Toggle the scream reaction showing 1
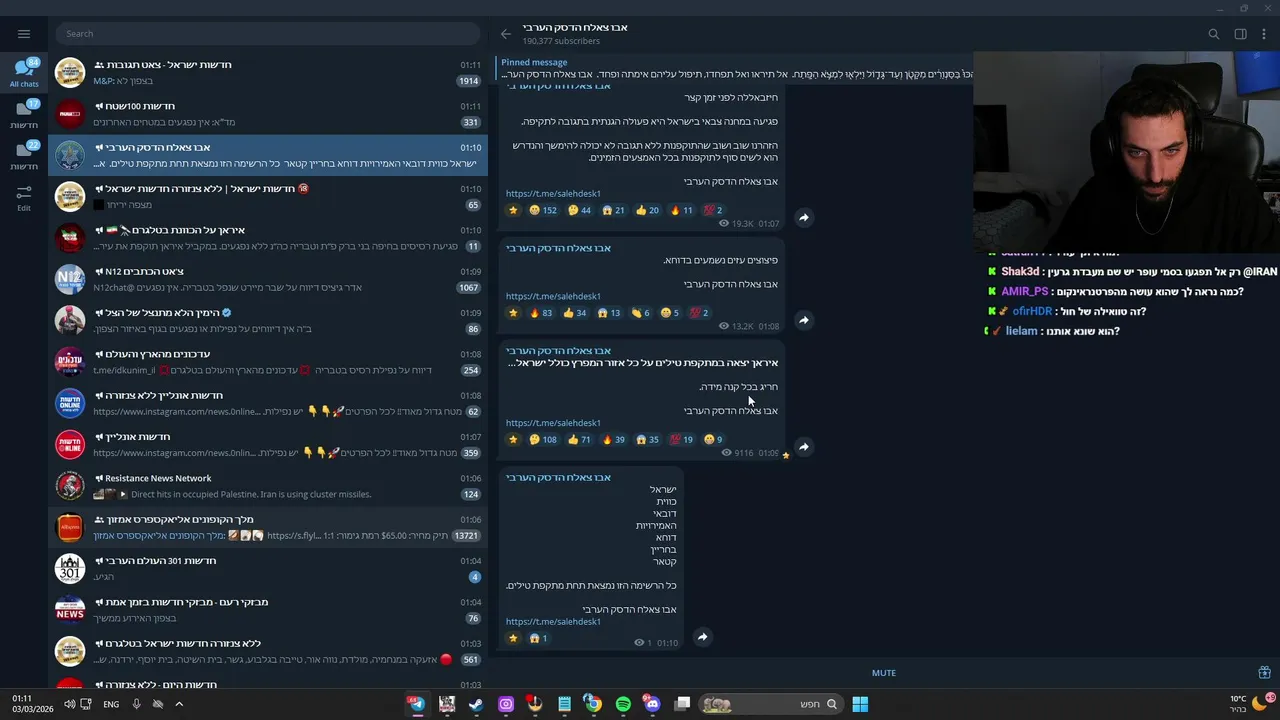Screen dimensions: 1280x720 click(538, 638)
